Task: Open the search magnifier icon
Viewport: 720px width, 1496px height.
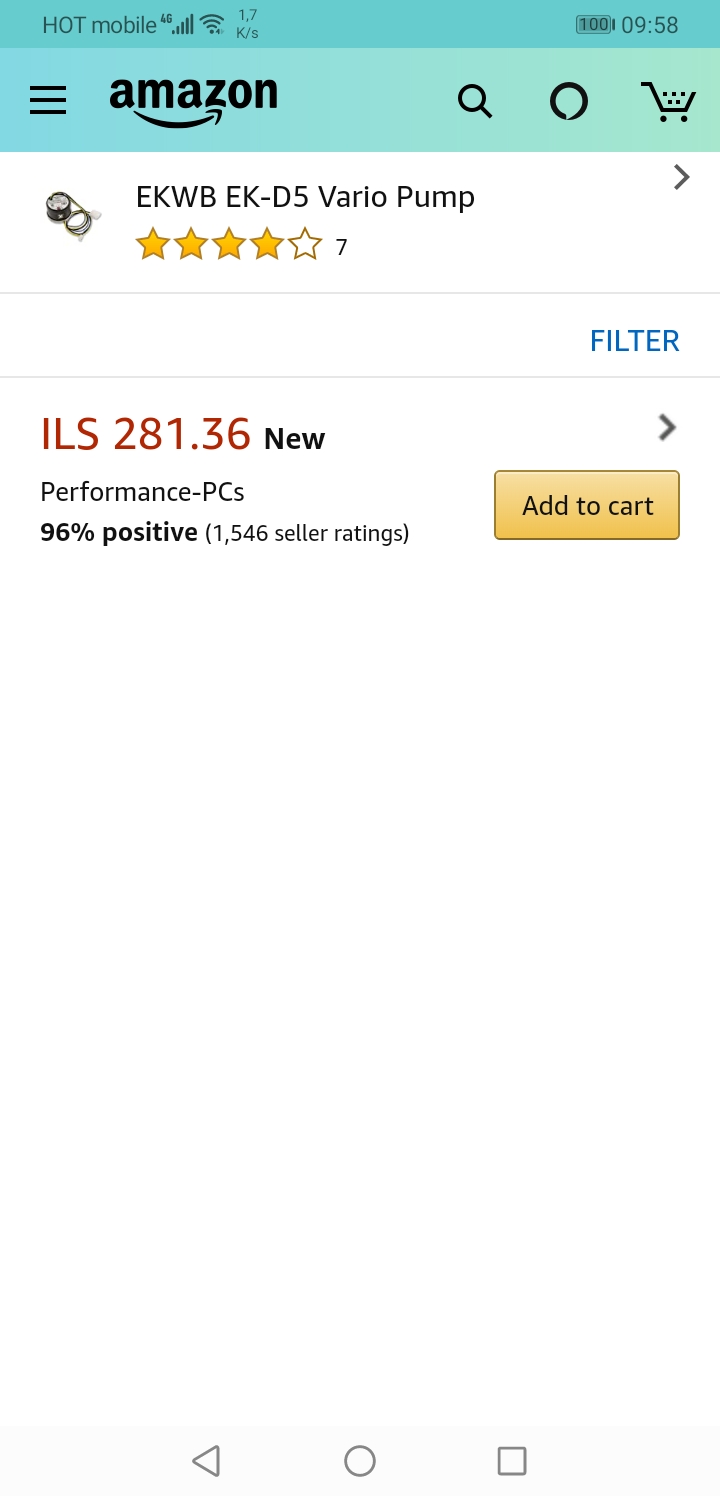Action: coord(474,101)
